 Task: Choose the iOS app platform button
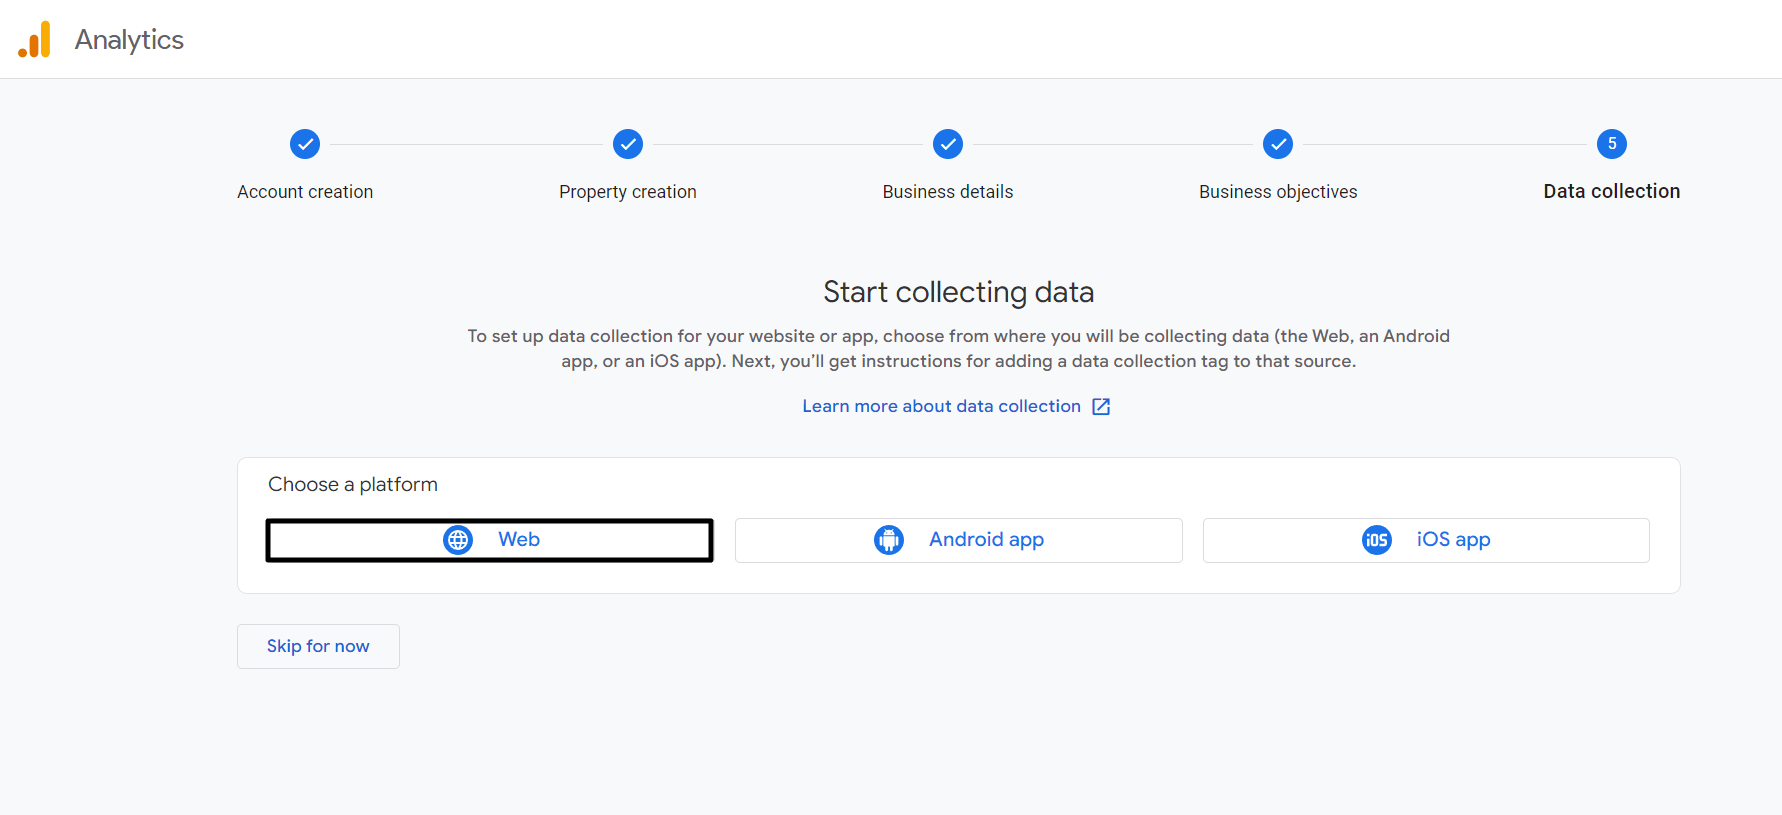[x=1426, y=540]
